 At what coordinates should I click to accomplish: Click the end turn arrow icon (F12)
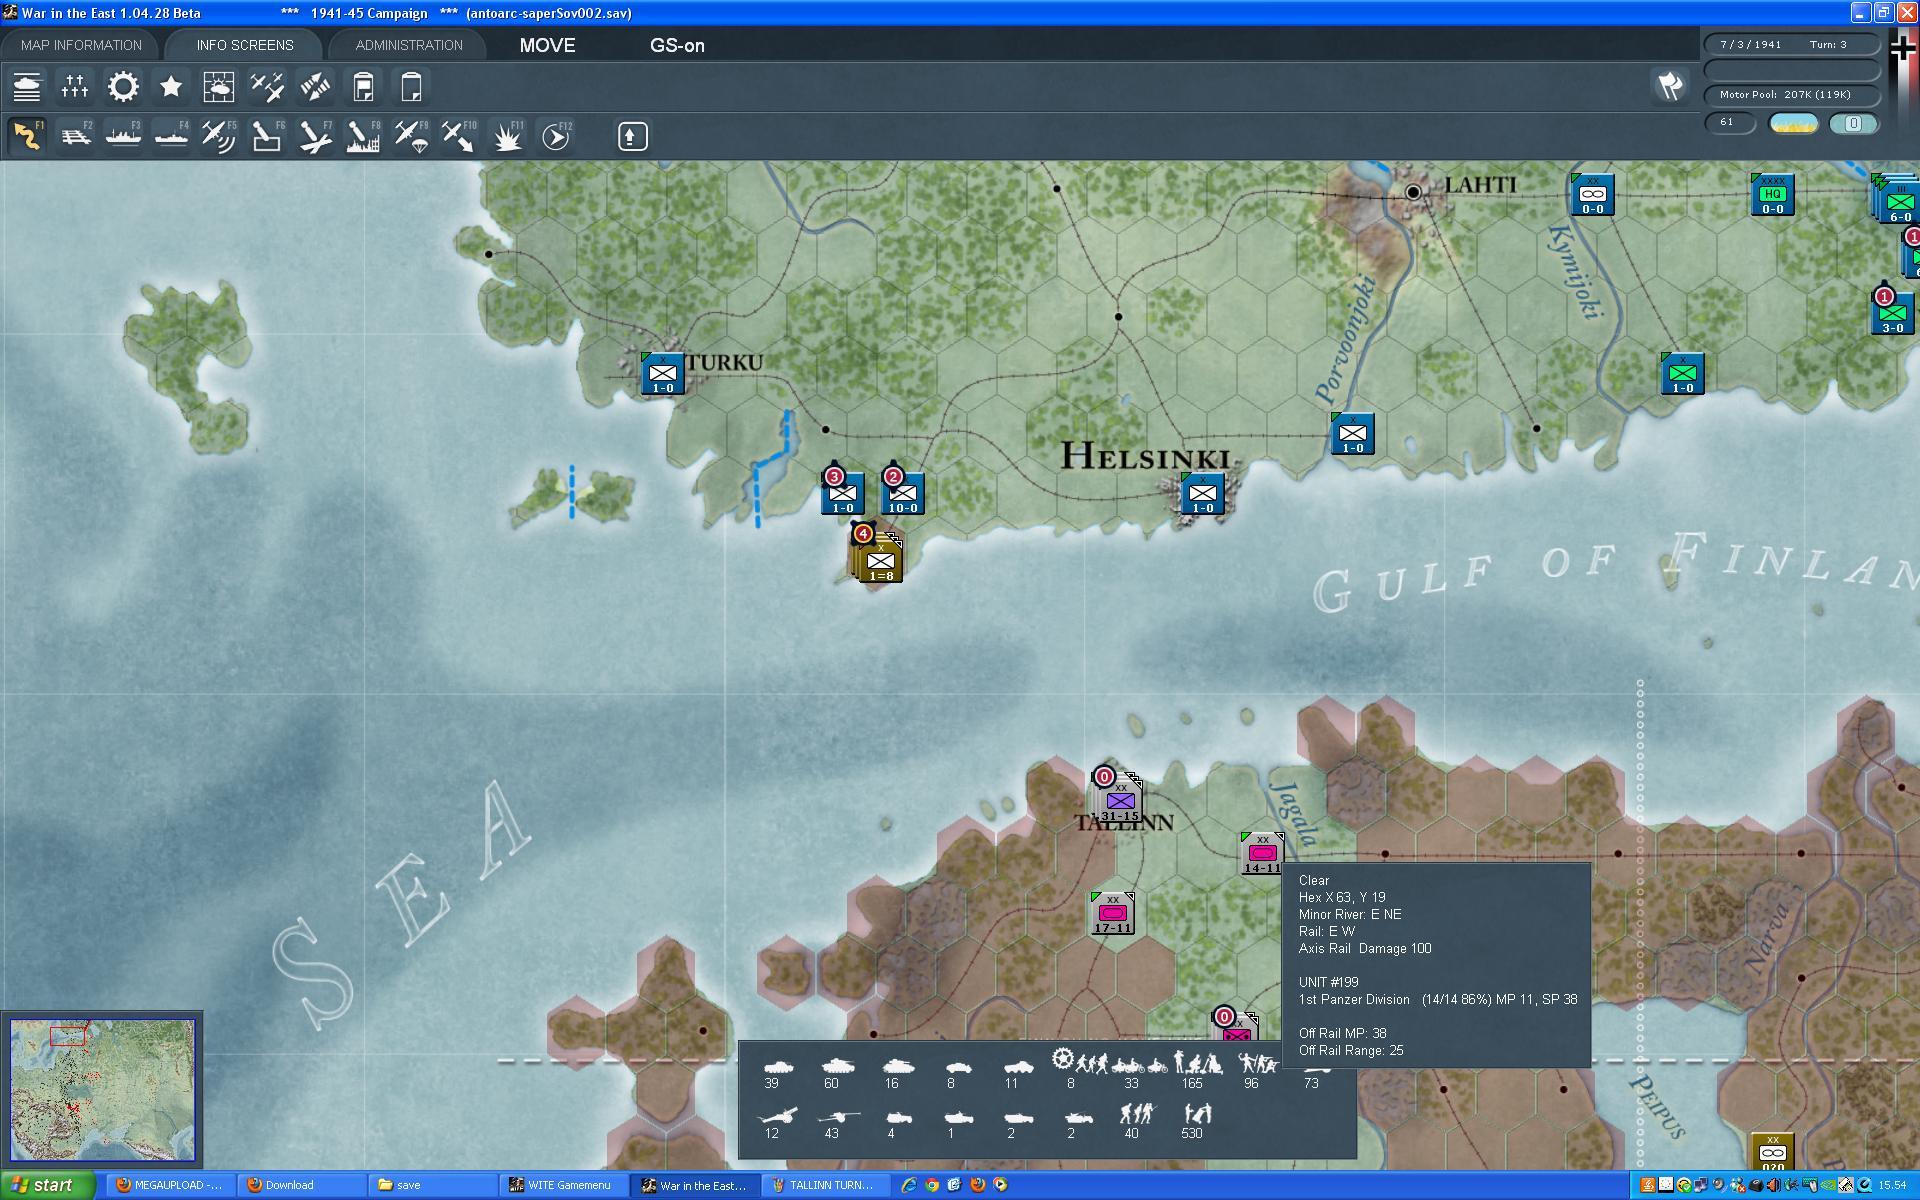pyautogui.click(x=556, y=136)
